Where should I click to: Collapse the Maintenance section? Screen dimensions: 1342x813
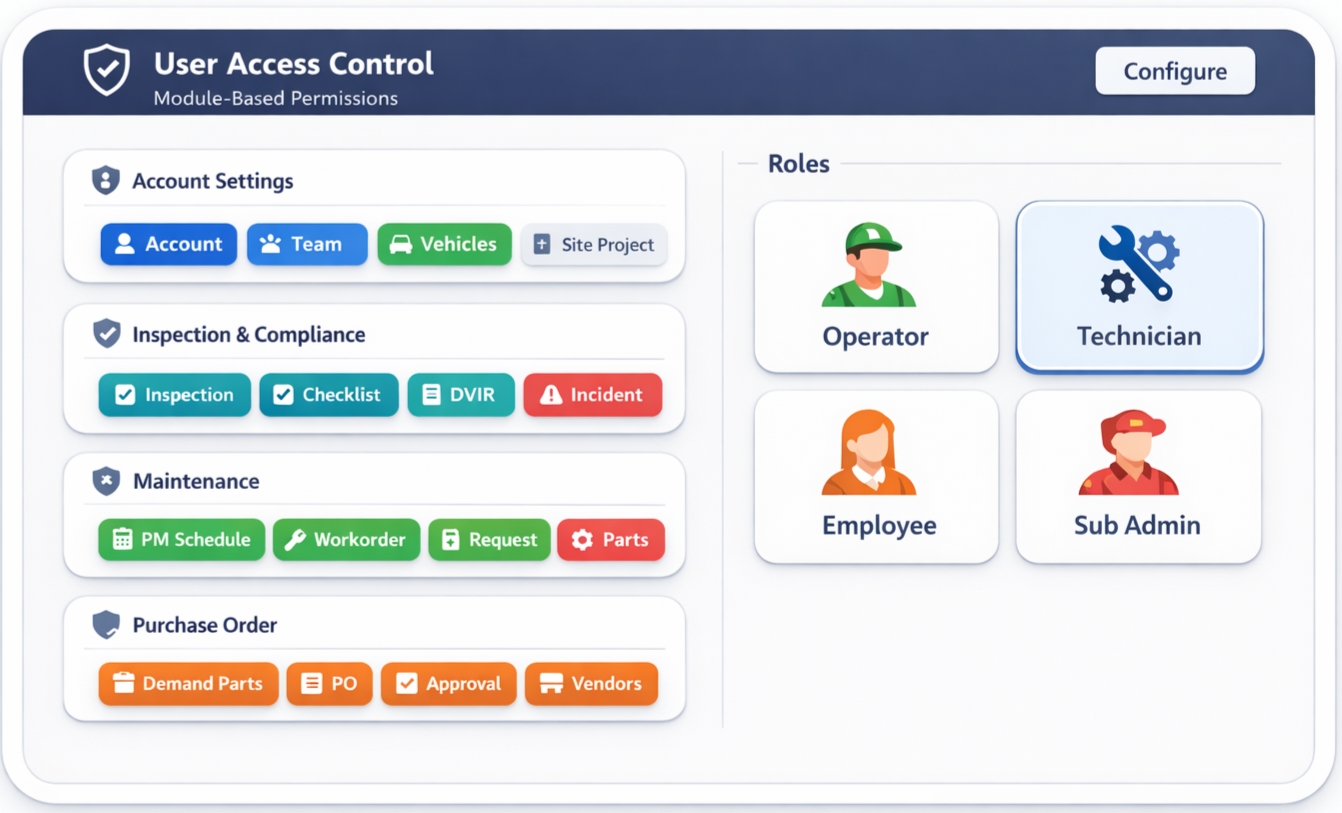click(196, 480)
